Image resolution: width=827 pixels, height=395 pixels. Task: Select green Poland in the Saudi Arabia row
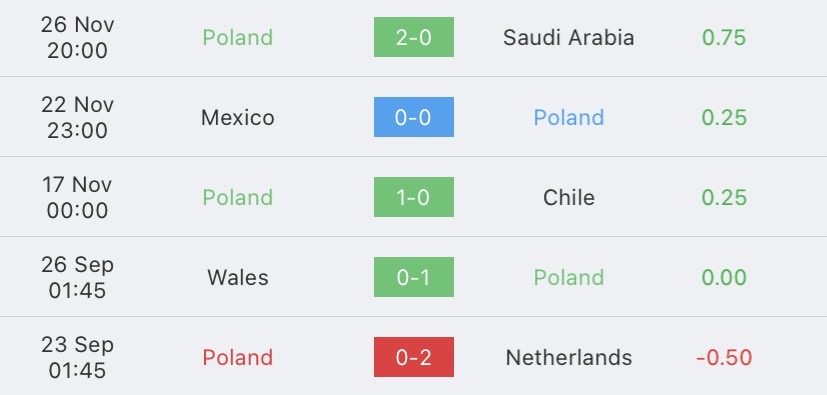238,37
